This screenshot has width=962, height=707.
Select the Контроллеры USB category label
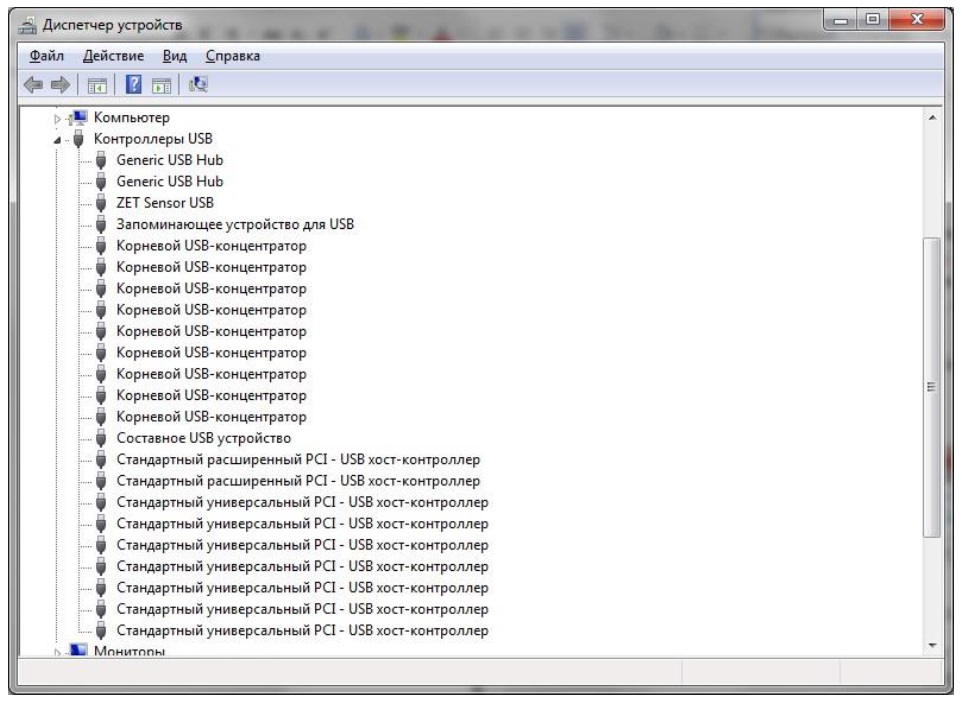pos(153,139)
